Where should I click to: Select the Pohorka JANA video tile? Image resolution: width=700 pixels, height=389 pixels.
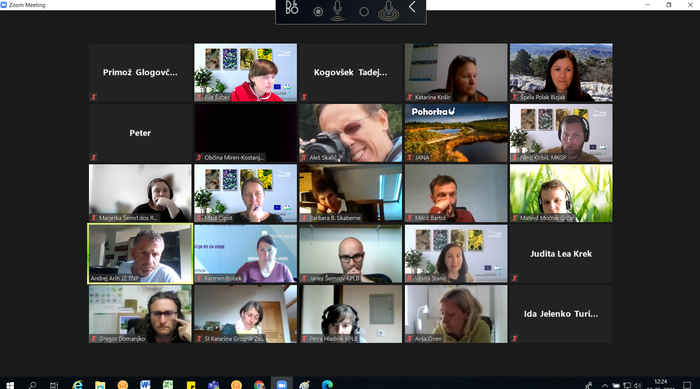click(456, 133)
